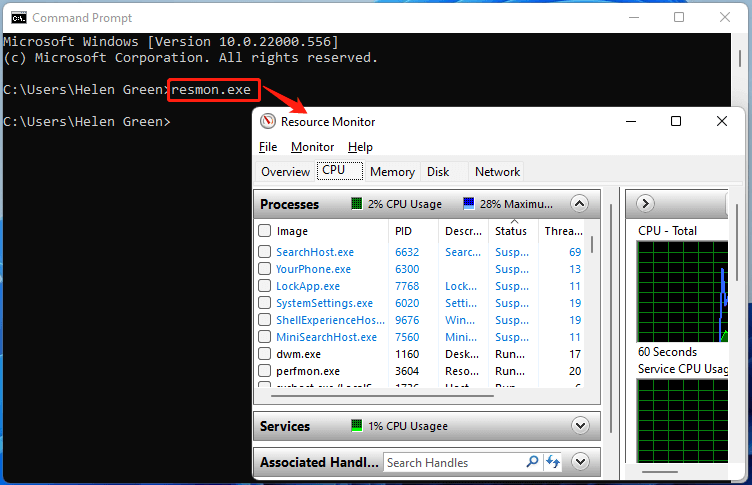Click the blue Maximum Frequency indicator
This screenshot has height=485, width=752.
pos(469,203)
